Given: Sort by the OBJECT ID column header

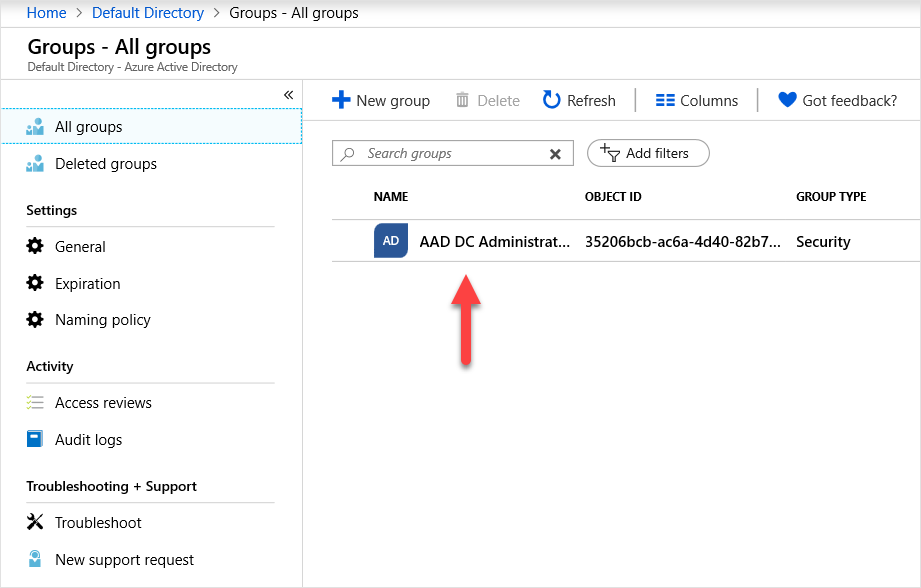Looking at the screenshot, I should (613, 197).
